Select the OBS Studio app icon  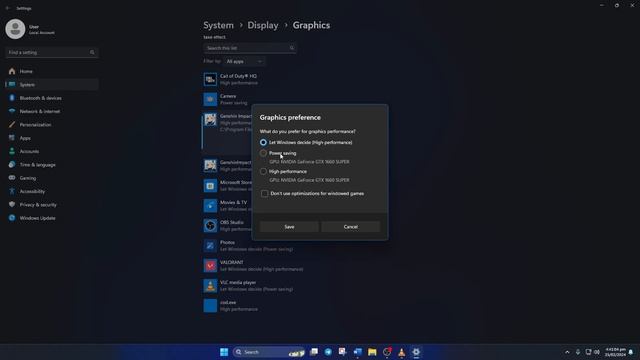point(210,226)
